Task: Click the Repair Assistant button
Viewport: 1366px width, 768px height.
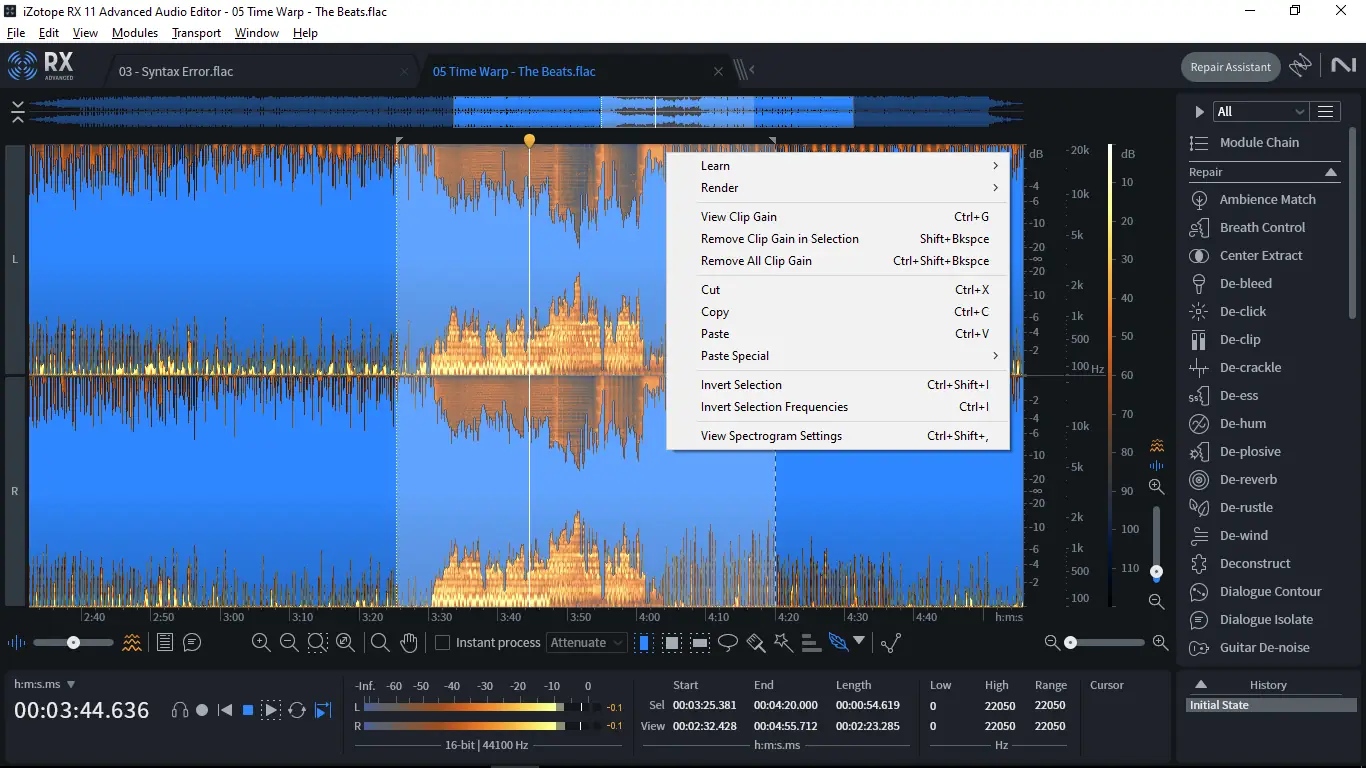Action: tap(1230, 67)
